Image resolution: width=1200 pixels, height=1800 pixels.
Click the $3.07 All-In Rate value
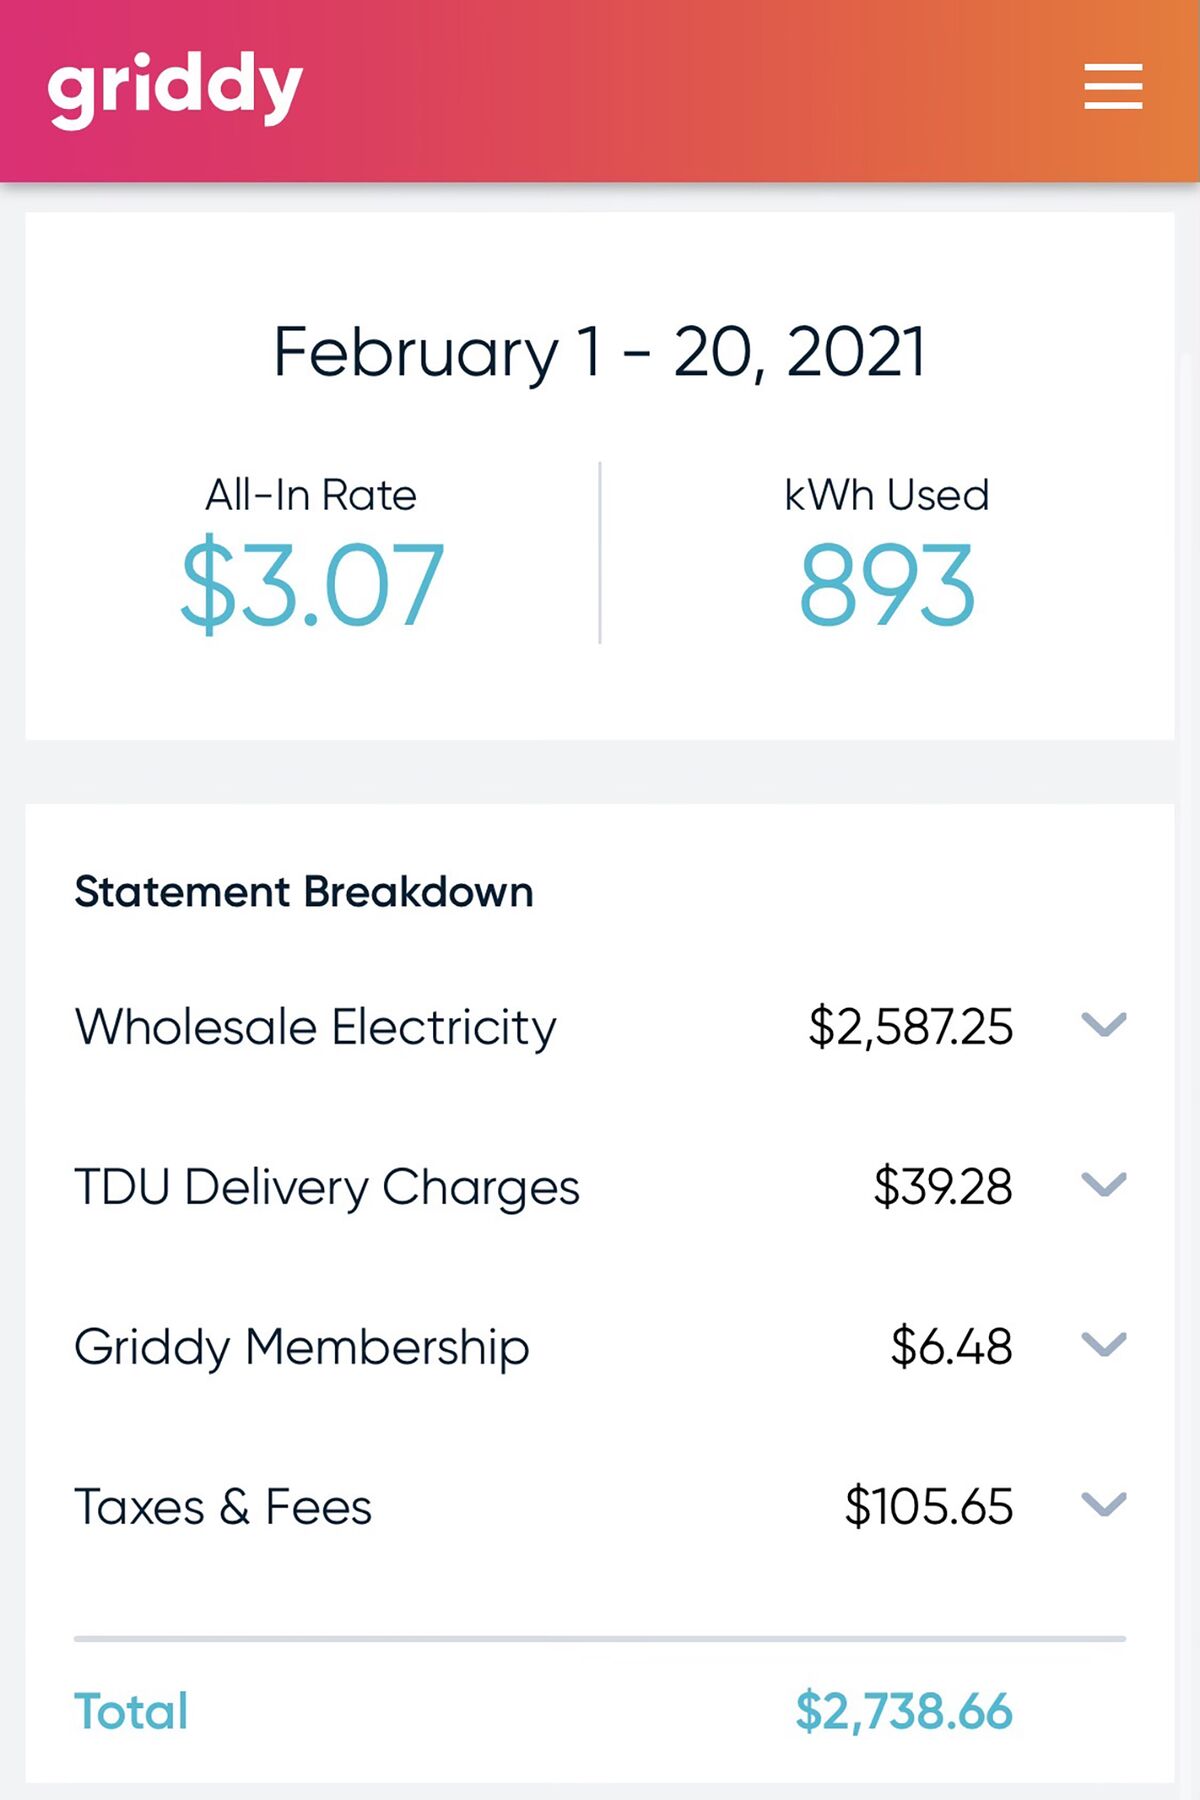pos(312,585)
